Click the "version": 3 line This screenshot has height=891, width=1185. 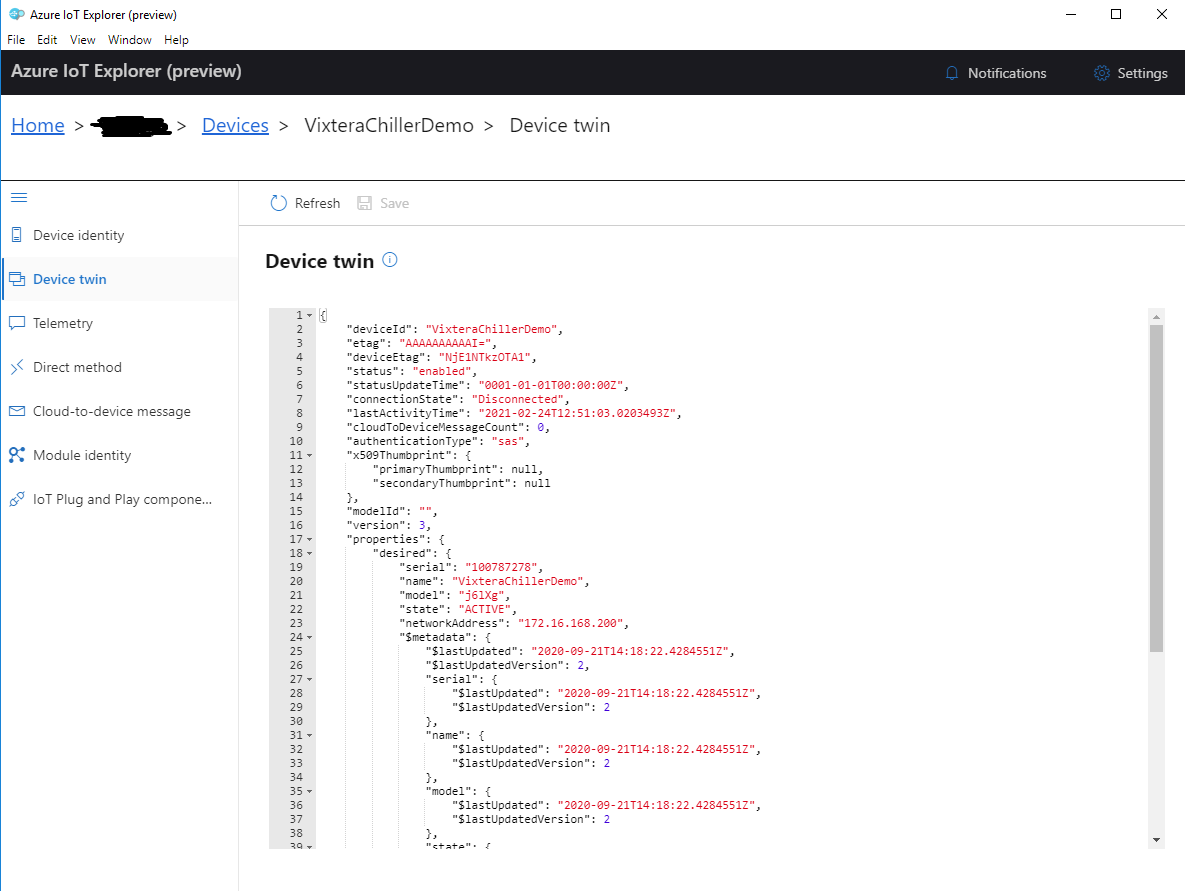388,525
